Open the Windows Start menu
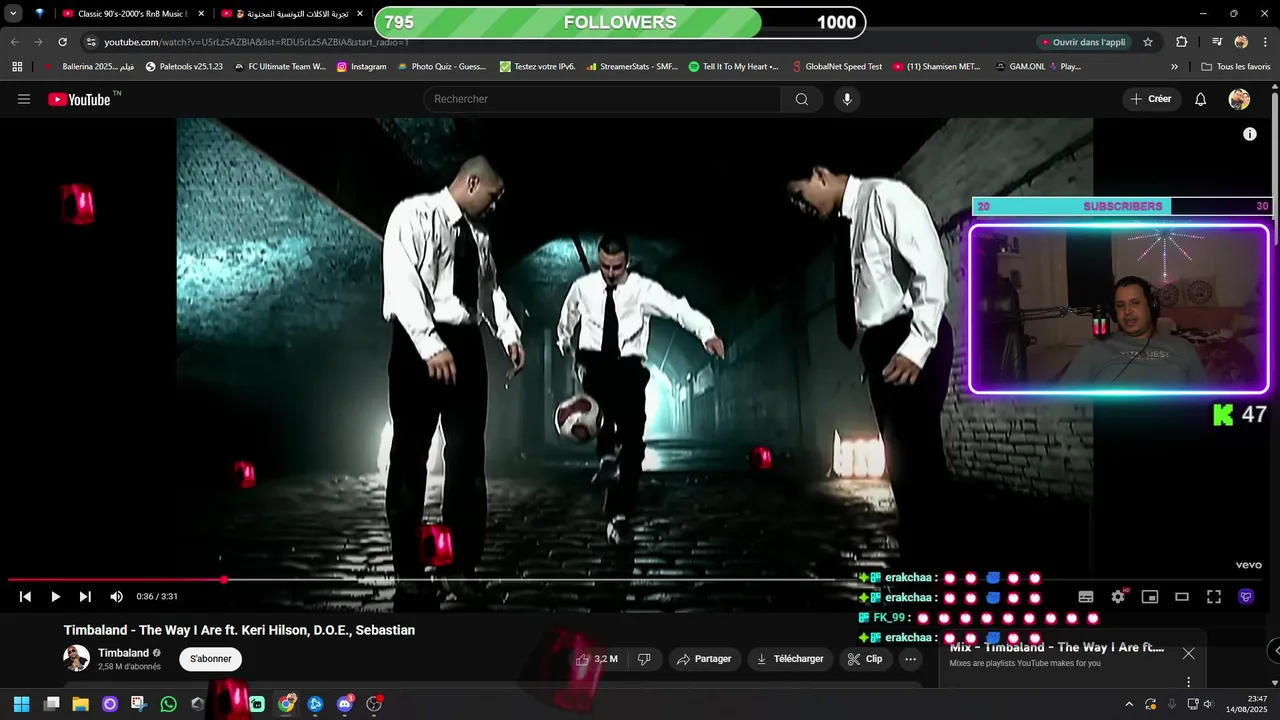Viewport: 1280px width, 720px height. 21,704
